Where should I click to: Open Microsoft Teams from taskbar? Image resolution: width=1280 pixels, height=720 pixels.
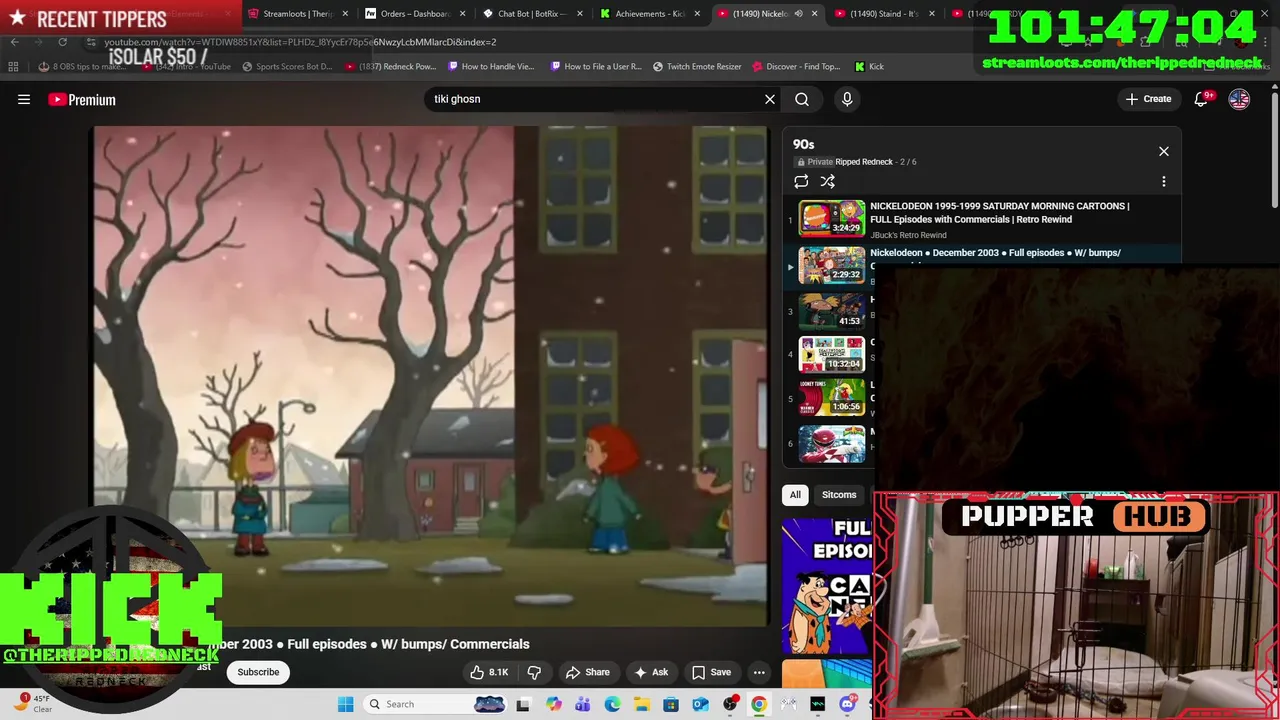pos(583,704)
